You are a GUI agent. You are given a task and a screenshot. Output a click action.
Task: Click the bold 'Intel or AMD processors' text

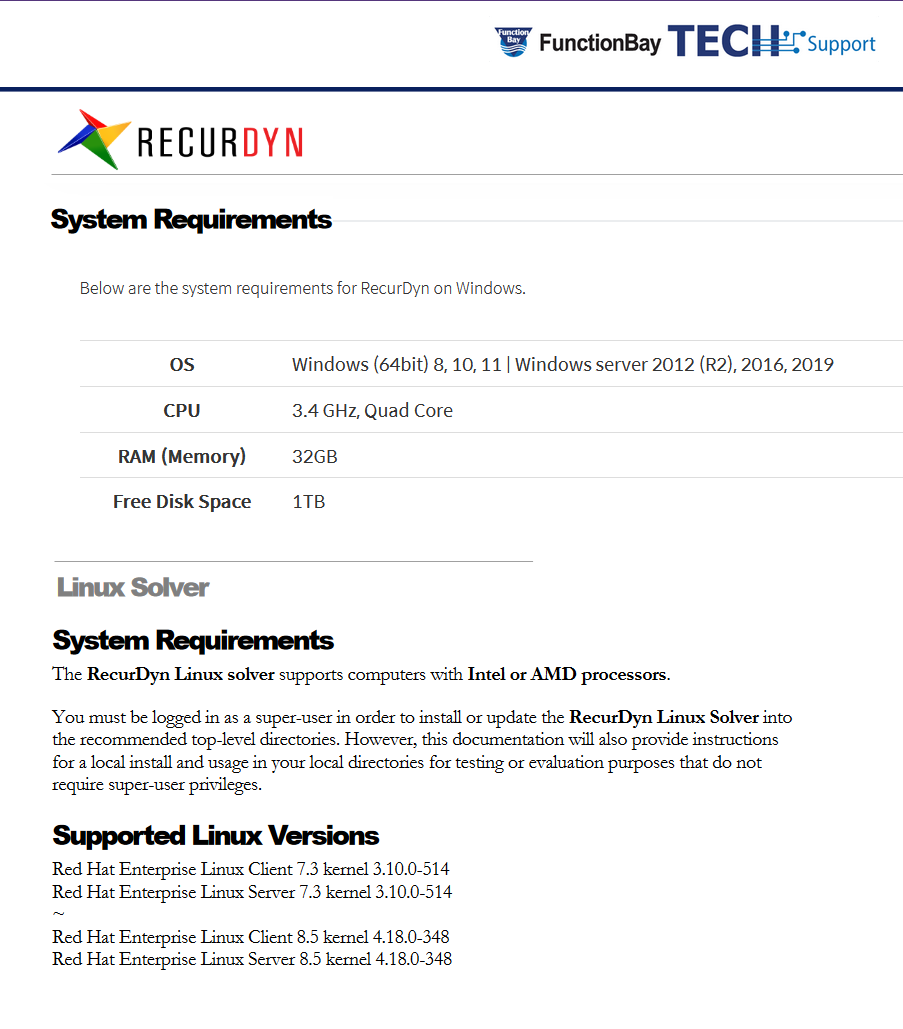coord(567,674)
